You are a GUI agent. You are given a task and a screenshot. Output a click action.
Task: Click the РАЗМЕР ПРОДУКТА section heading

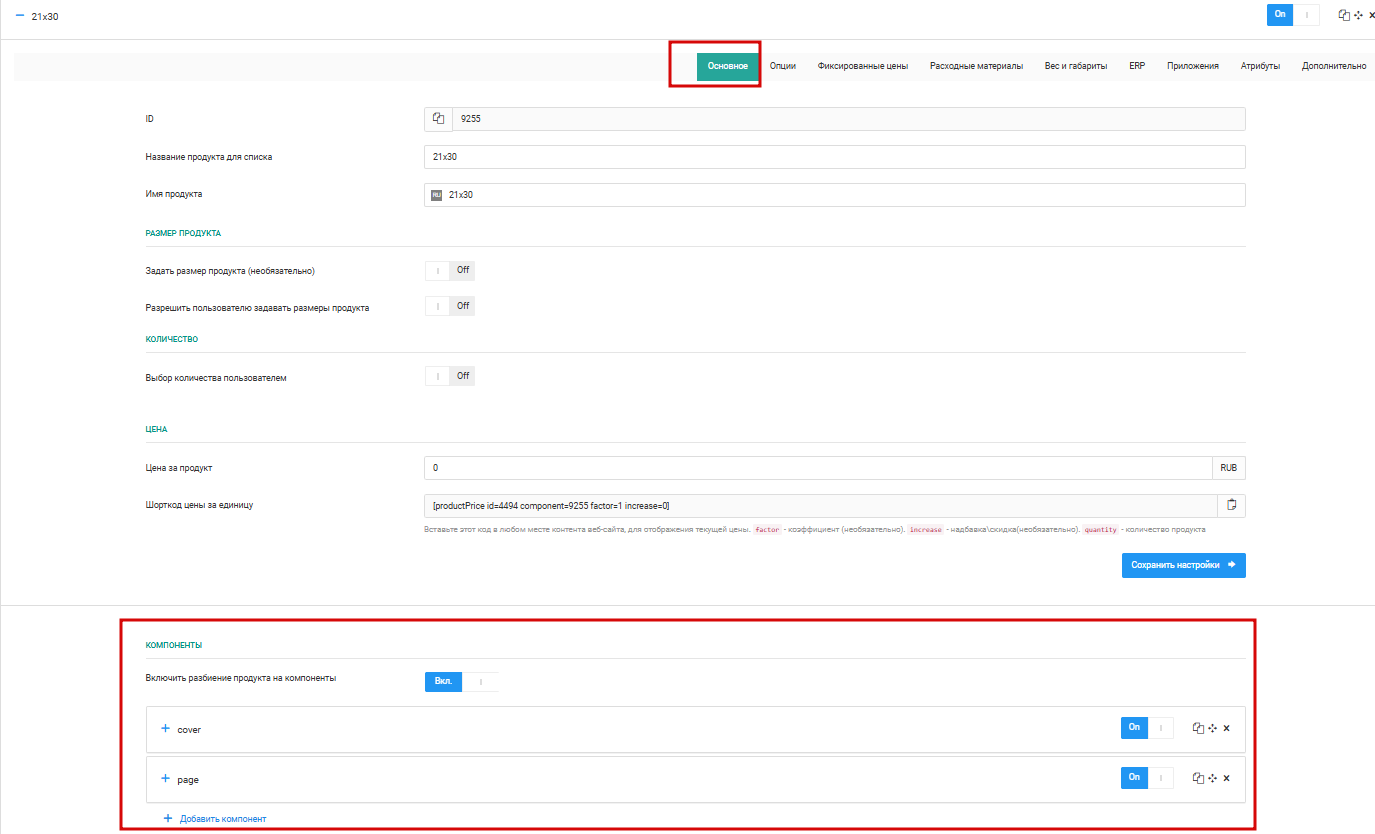[183, 233]
